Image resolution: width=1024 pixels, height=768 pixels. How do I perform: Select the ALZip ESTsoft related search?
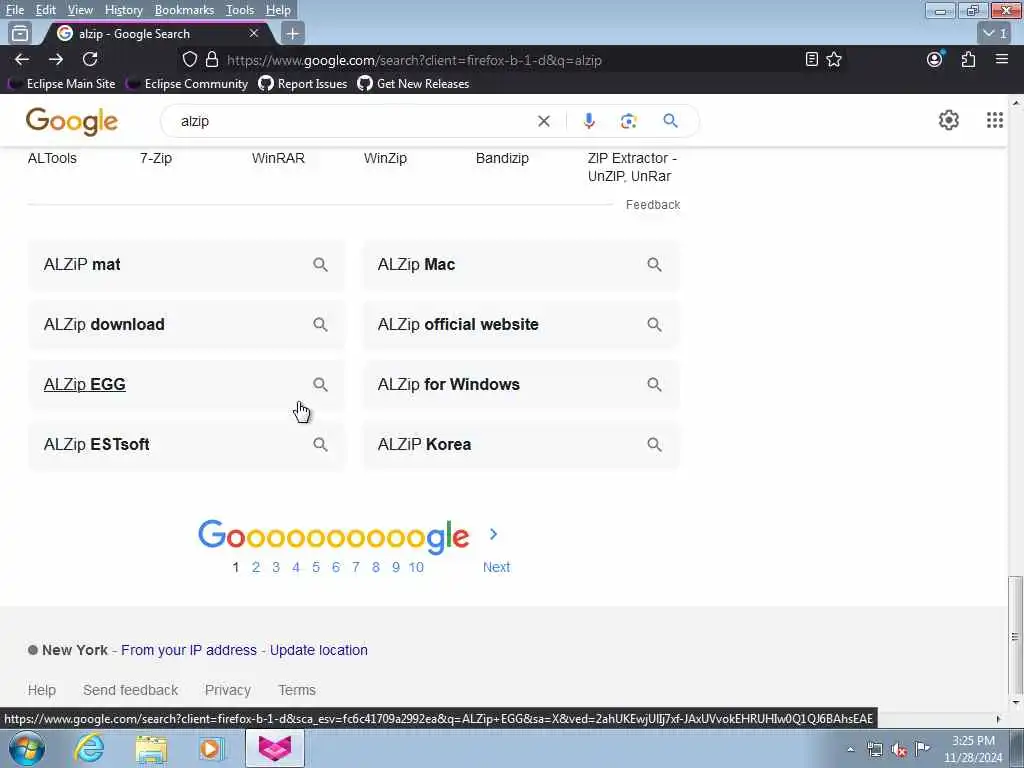(x=187, y=445)
